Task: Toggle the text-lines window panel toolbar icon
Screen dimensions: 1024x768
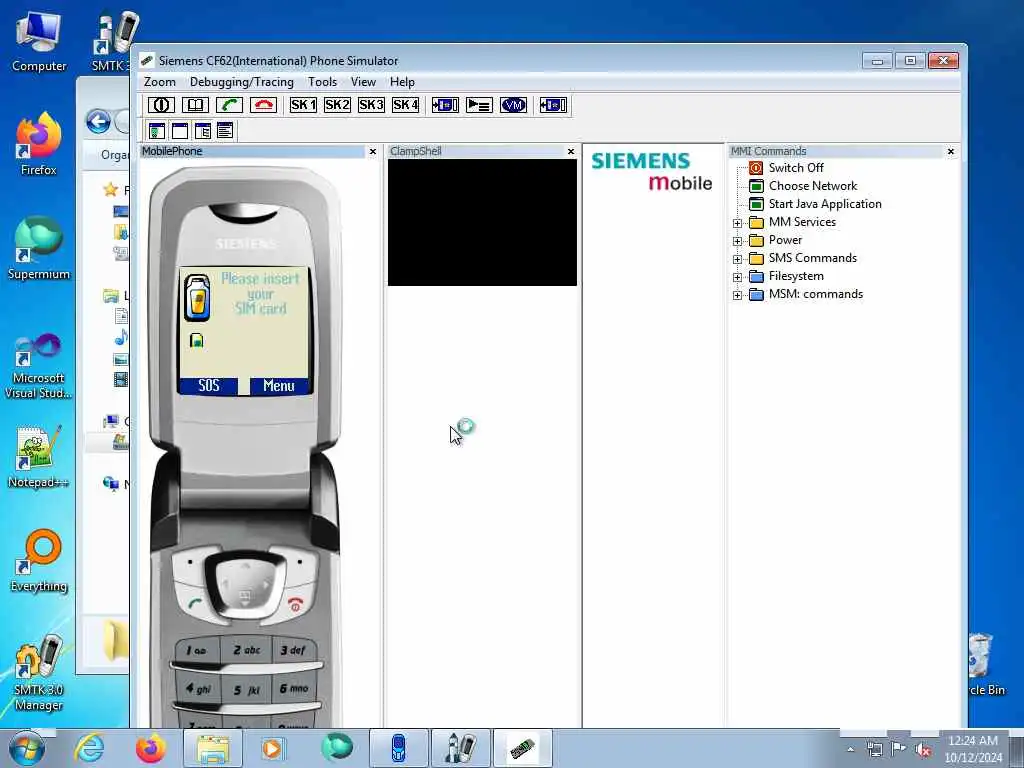Action: [x=225, y=131]
